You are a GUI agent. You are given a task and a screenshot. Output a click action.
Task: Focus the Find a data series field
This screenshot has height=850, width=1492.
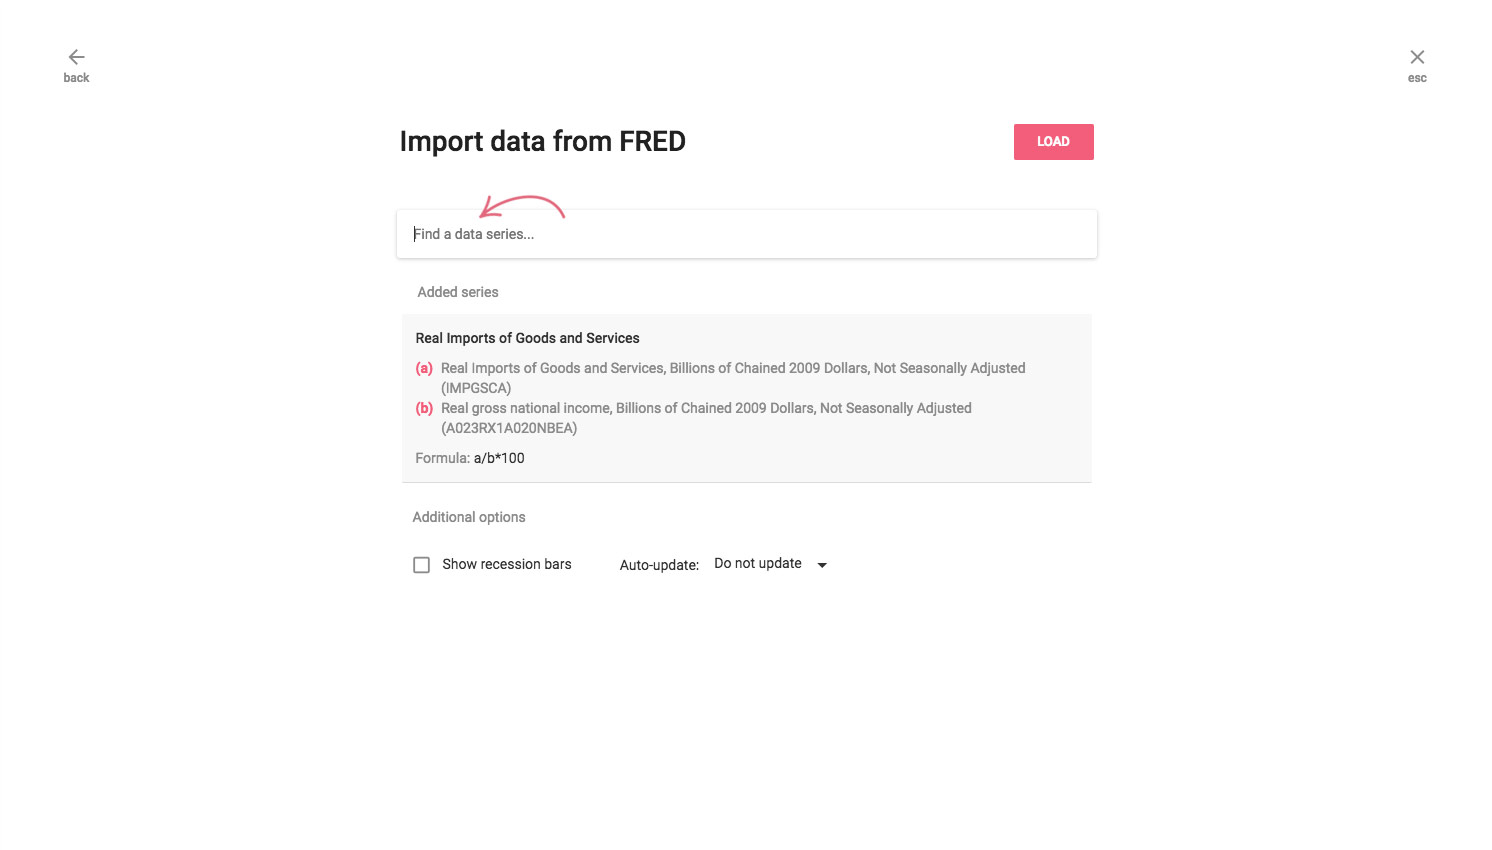click(x=747, y=234)
